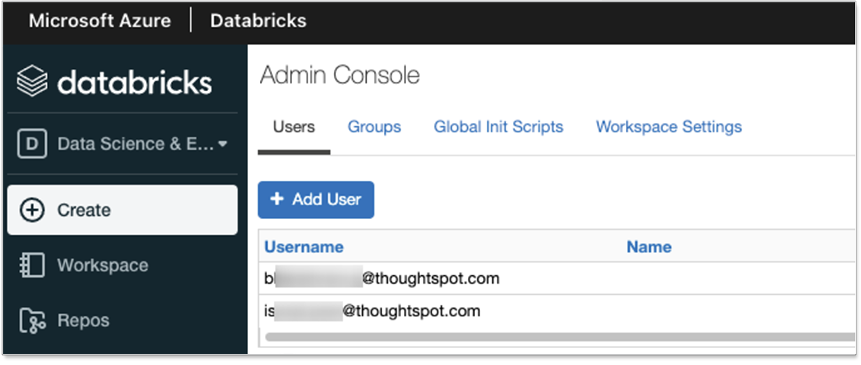The image size is (861, 365).
Task: Click the databricks logo icon
Action: 33,81
